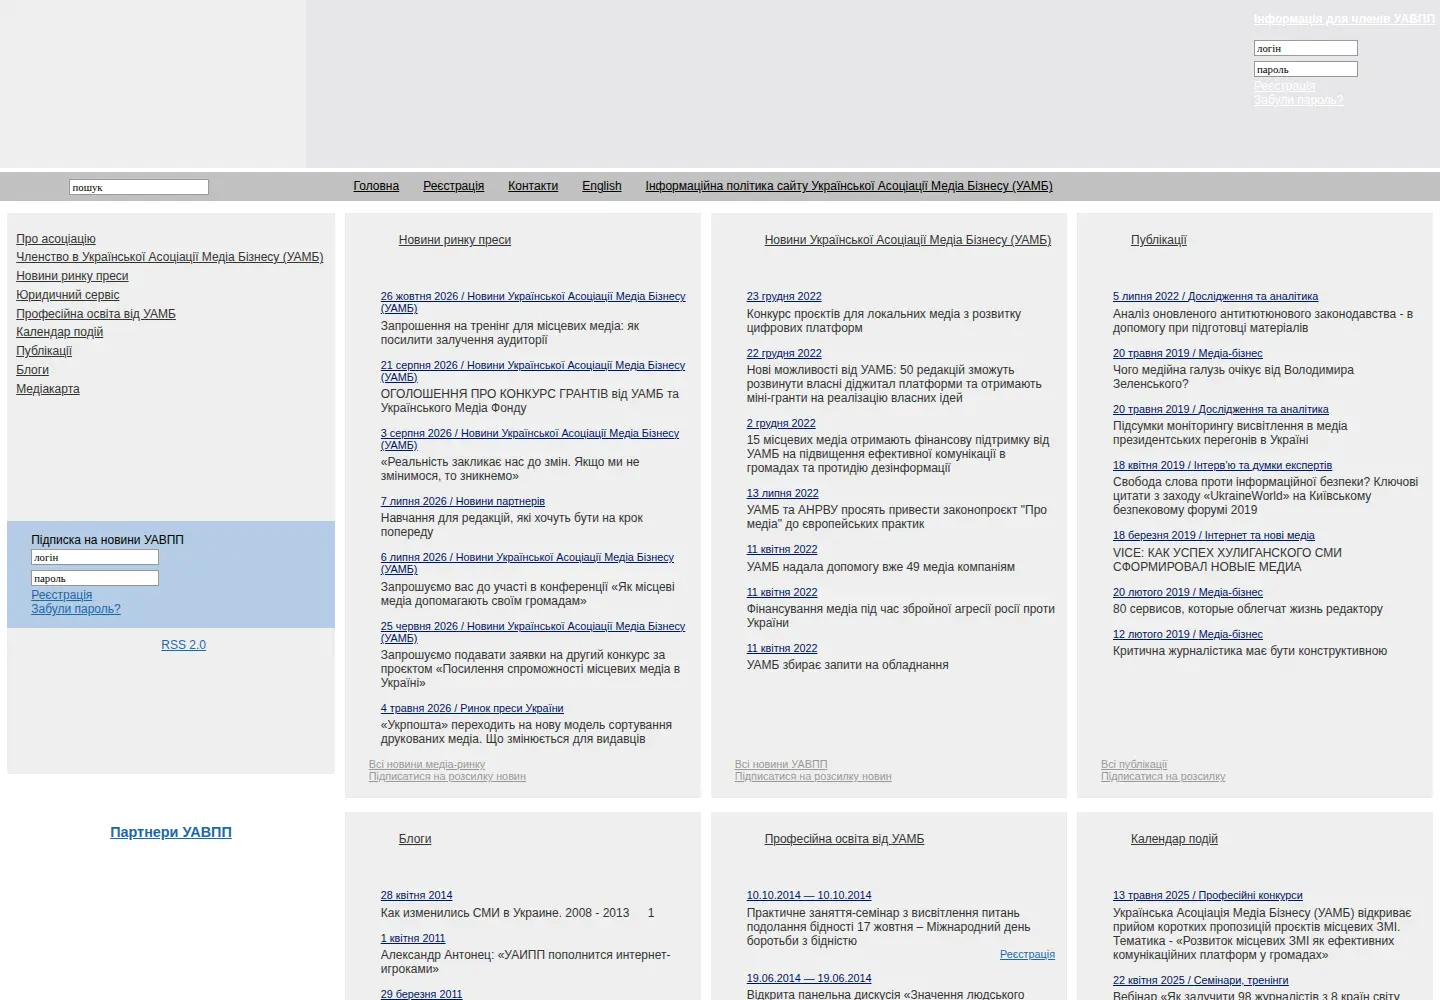Viewport: 1440px width, 1000px height.
Task: Open Інформація для членів УАВПП link
Action: (x=1344, y=19)
